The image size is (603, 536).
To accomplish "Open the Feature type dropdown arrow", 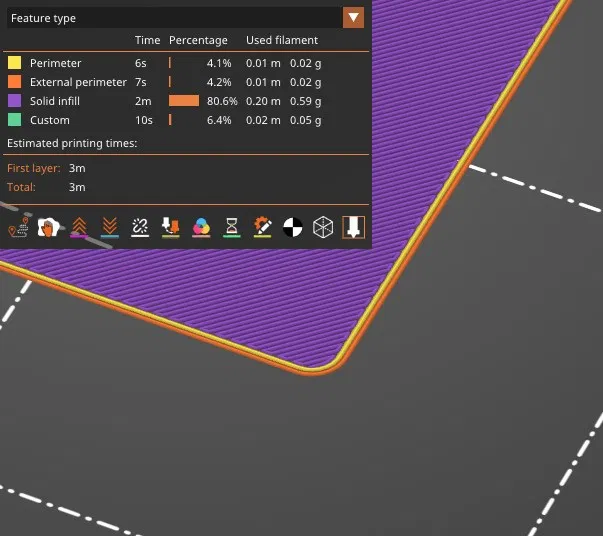I will pyautogui.click(x=353, y=18).
